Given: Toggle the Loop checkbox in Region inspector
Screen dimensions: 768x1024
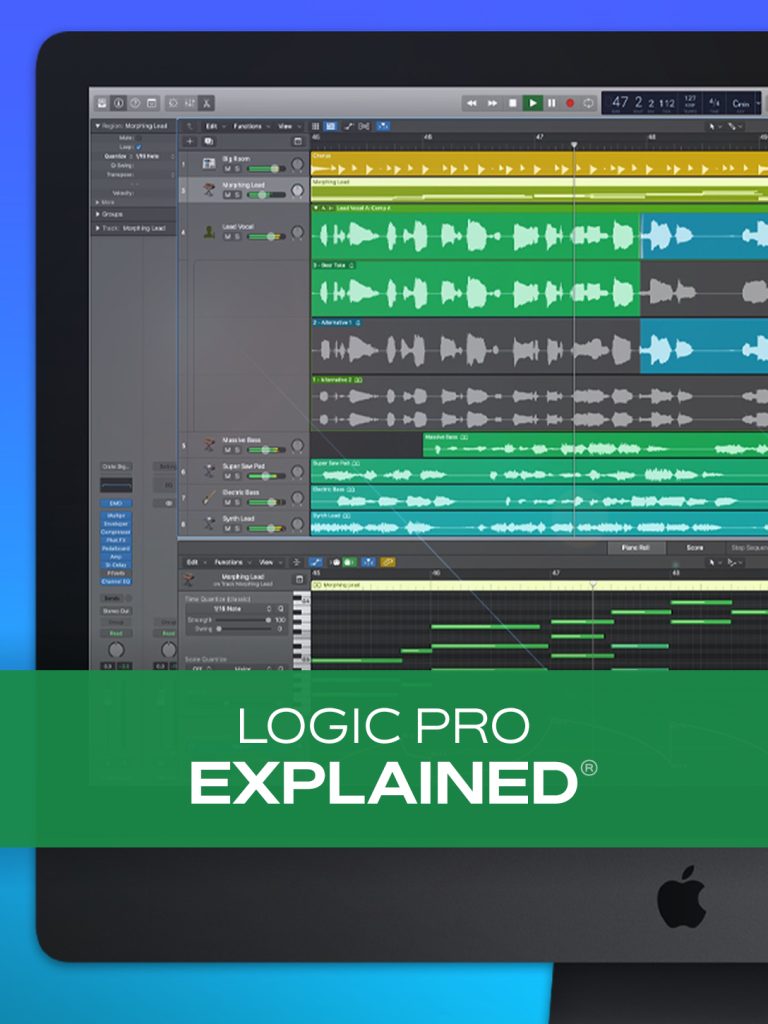Looking at the screenshot, I should (139, 147).
